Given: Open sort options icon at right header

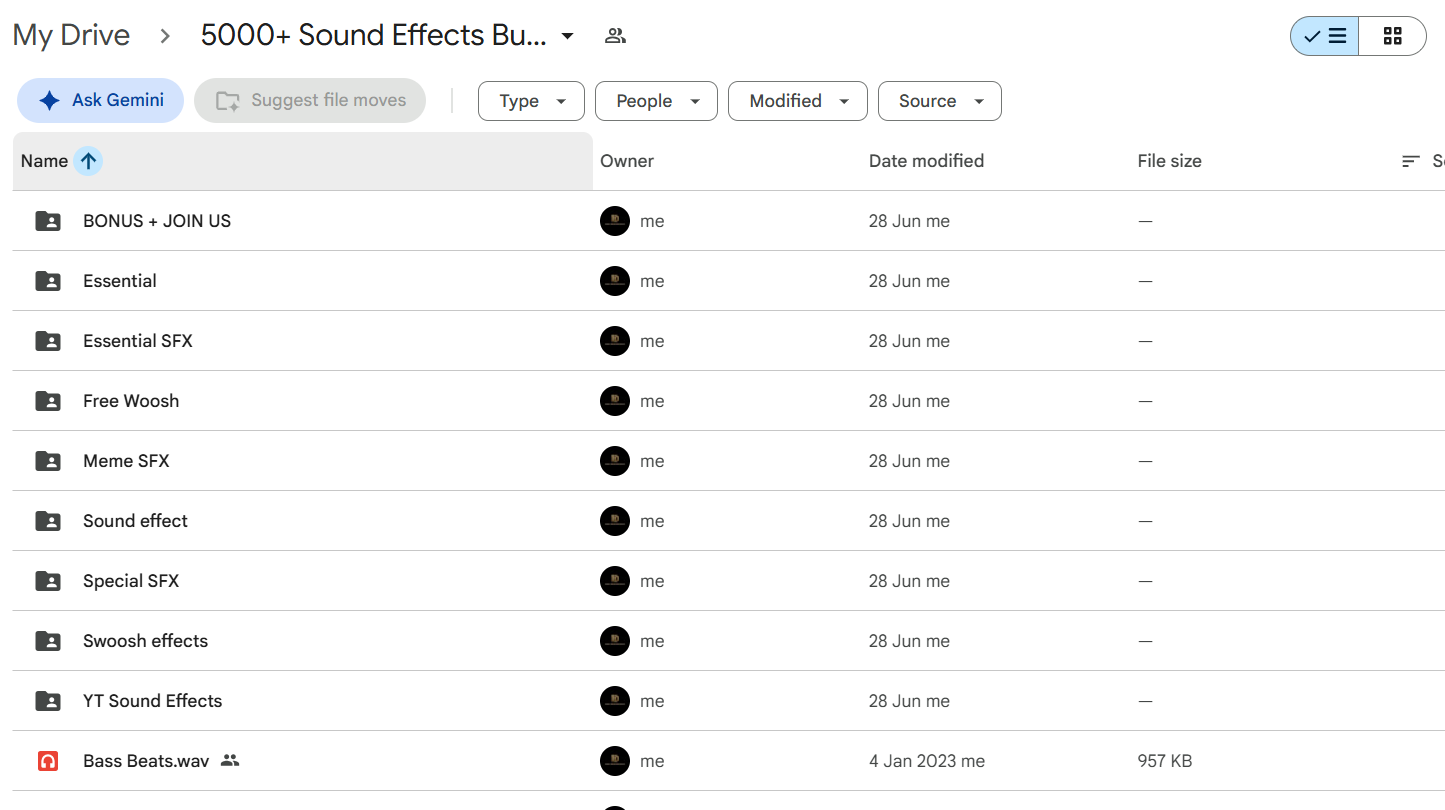Looking at the screenshot, I should [x=1411, y=161].
